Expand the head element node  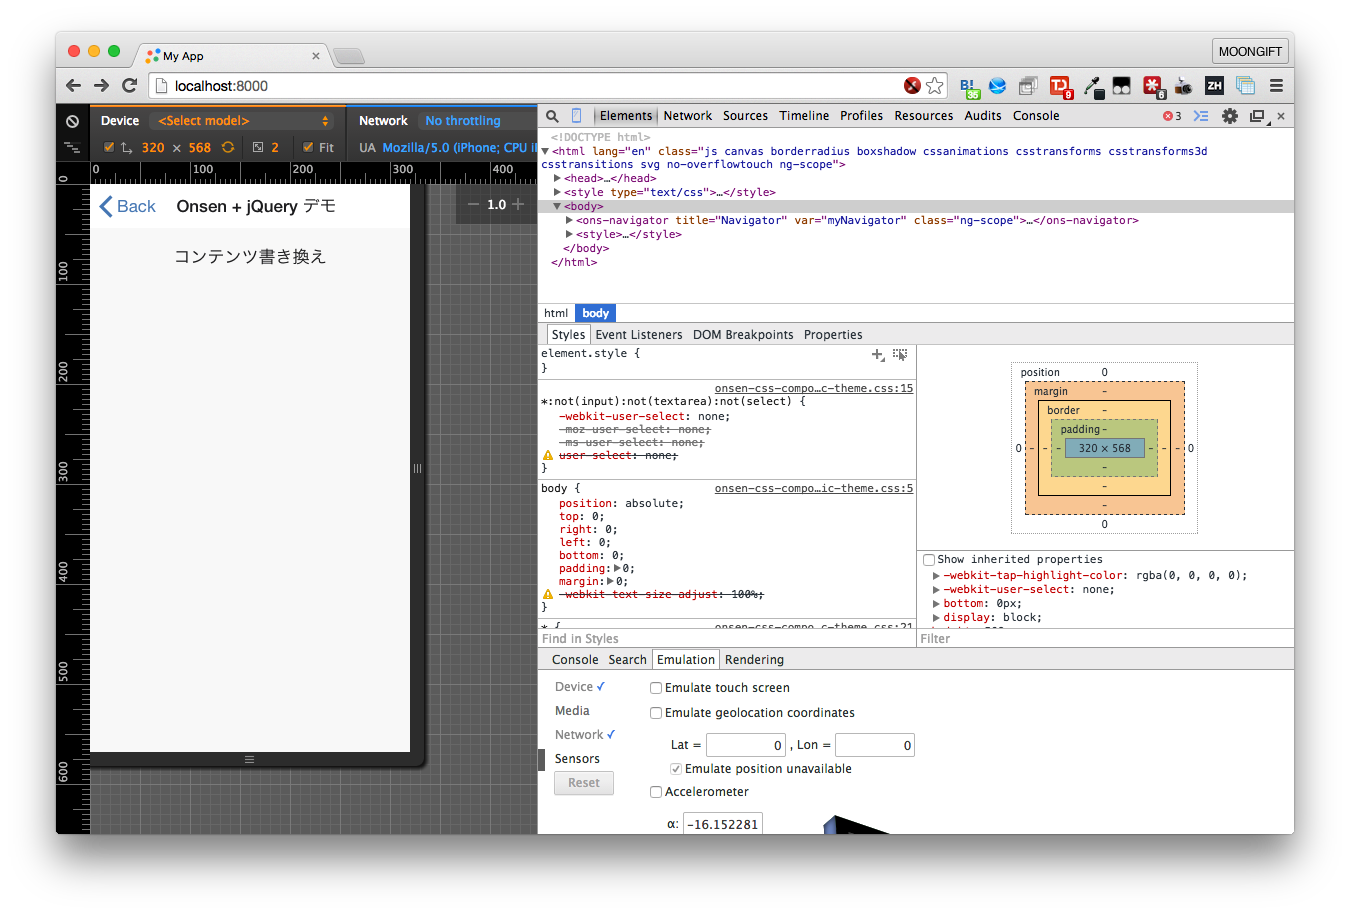[x=557, y=178]
